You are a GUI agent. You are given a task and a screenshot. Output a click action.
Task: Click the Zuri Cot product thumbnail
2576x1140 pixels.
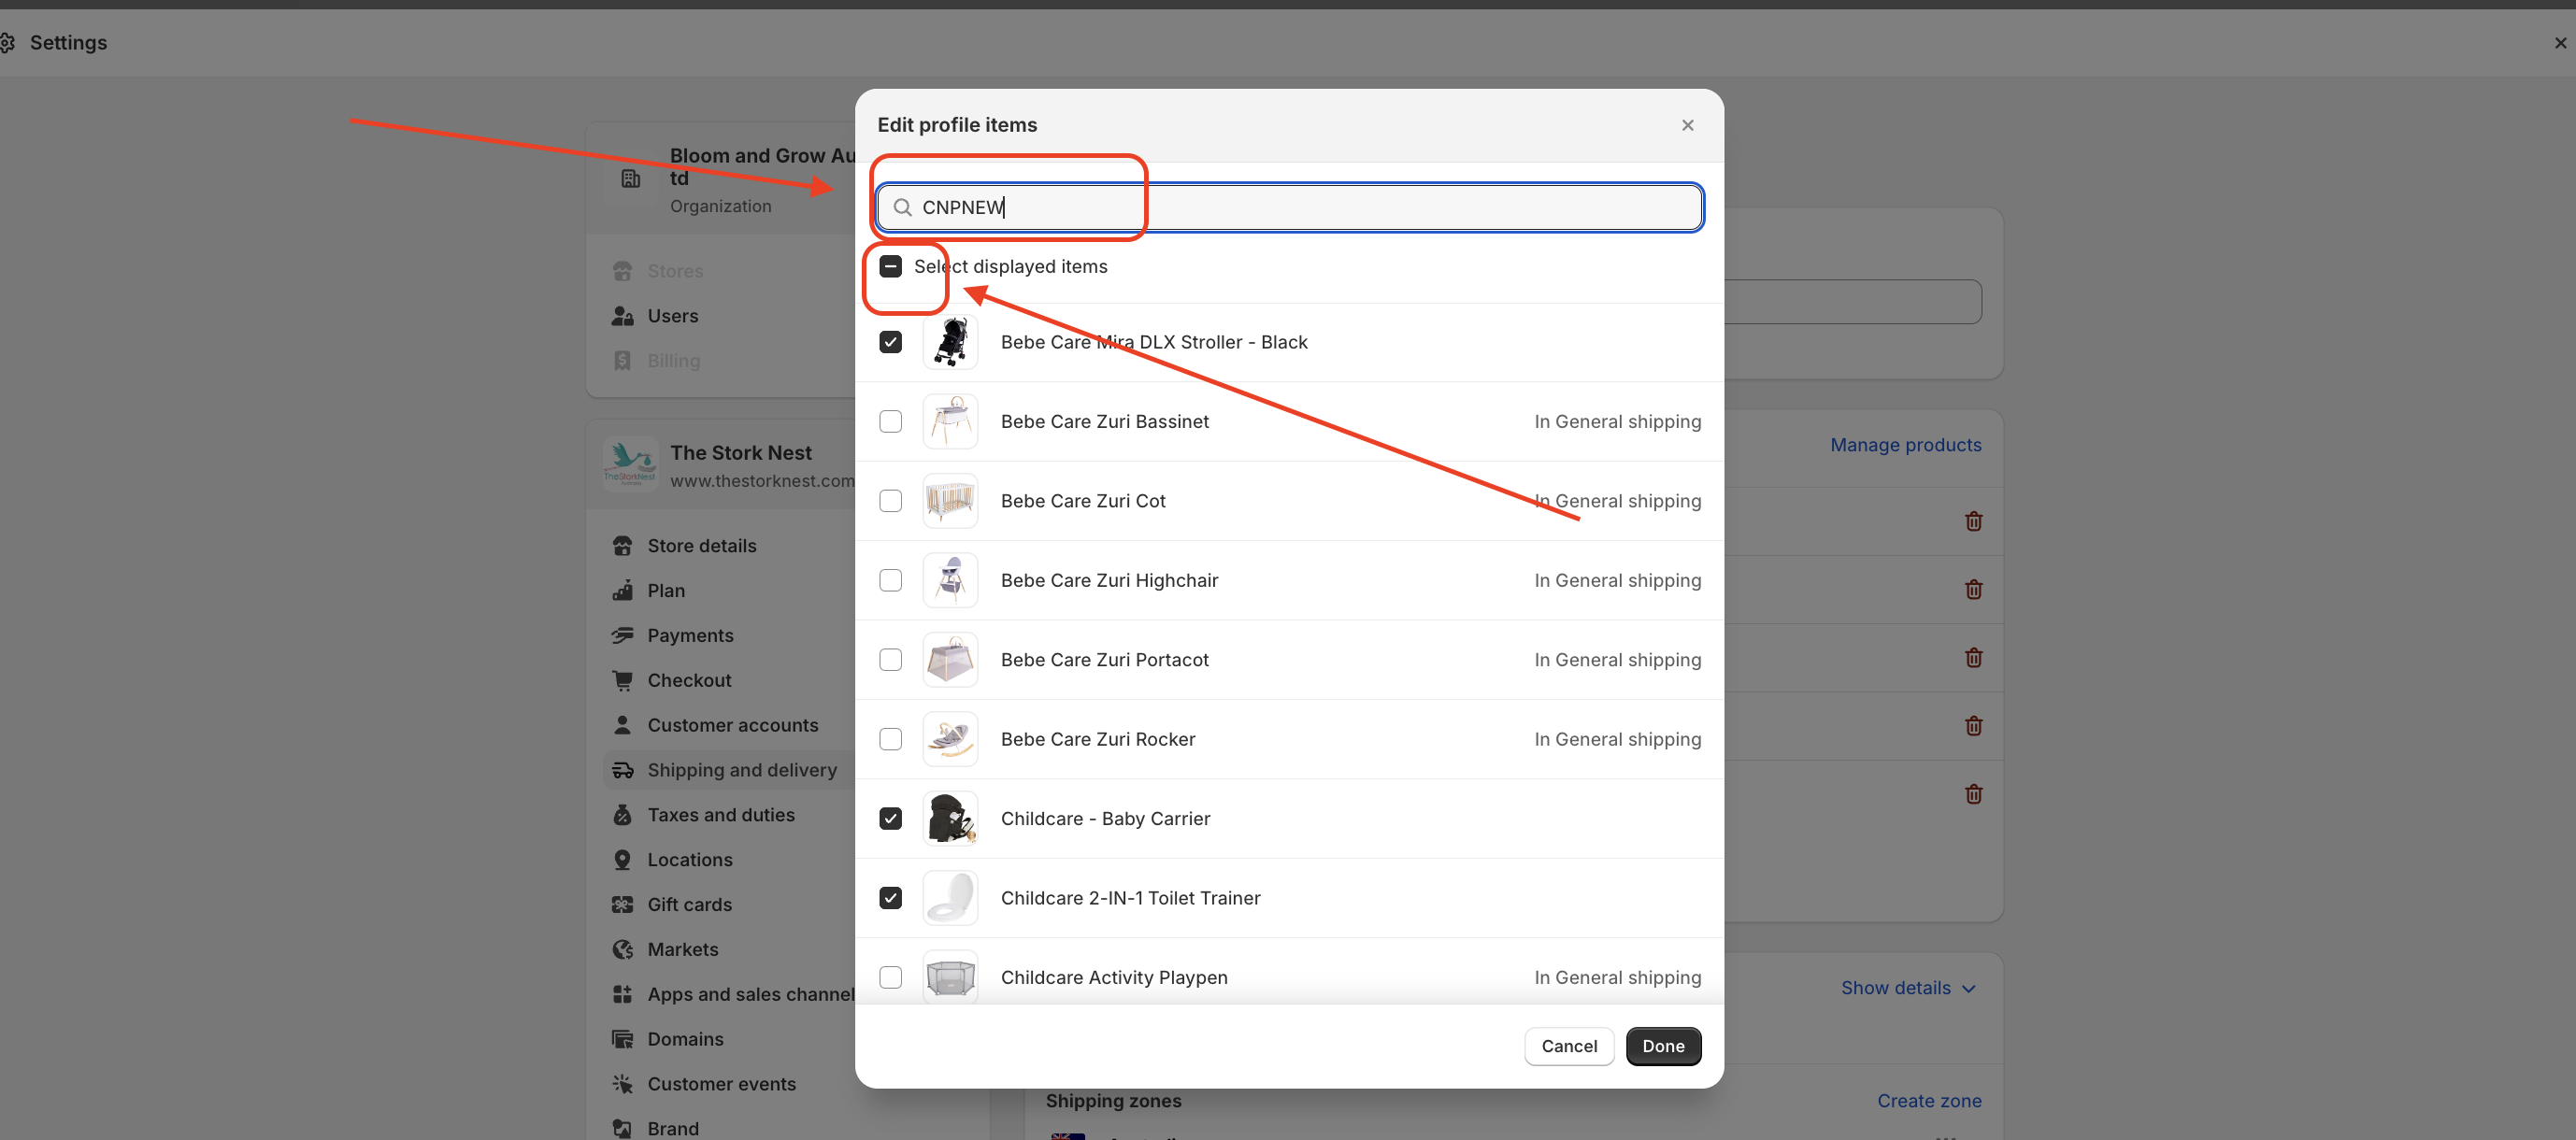click(x=950, y=501)
